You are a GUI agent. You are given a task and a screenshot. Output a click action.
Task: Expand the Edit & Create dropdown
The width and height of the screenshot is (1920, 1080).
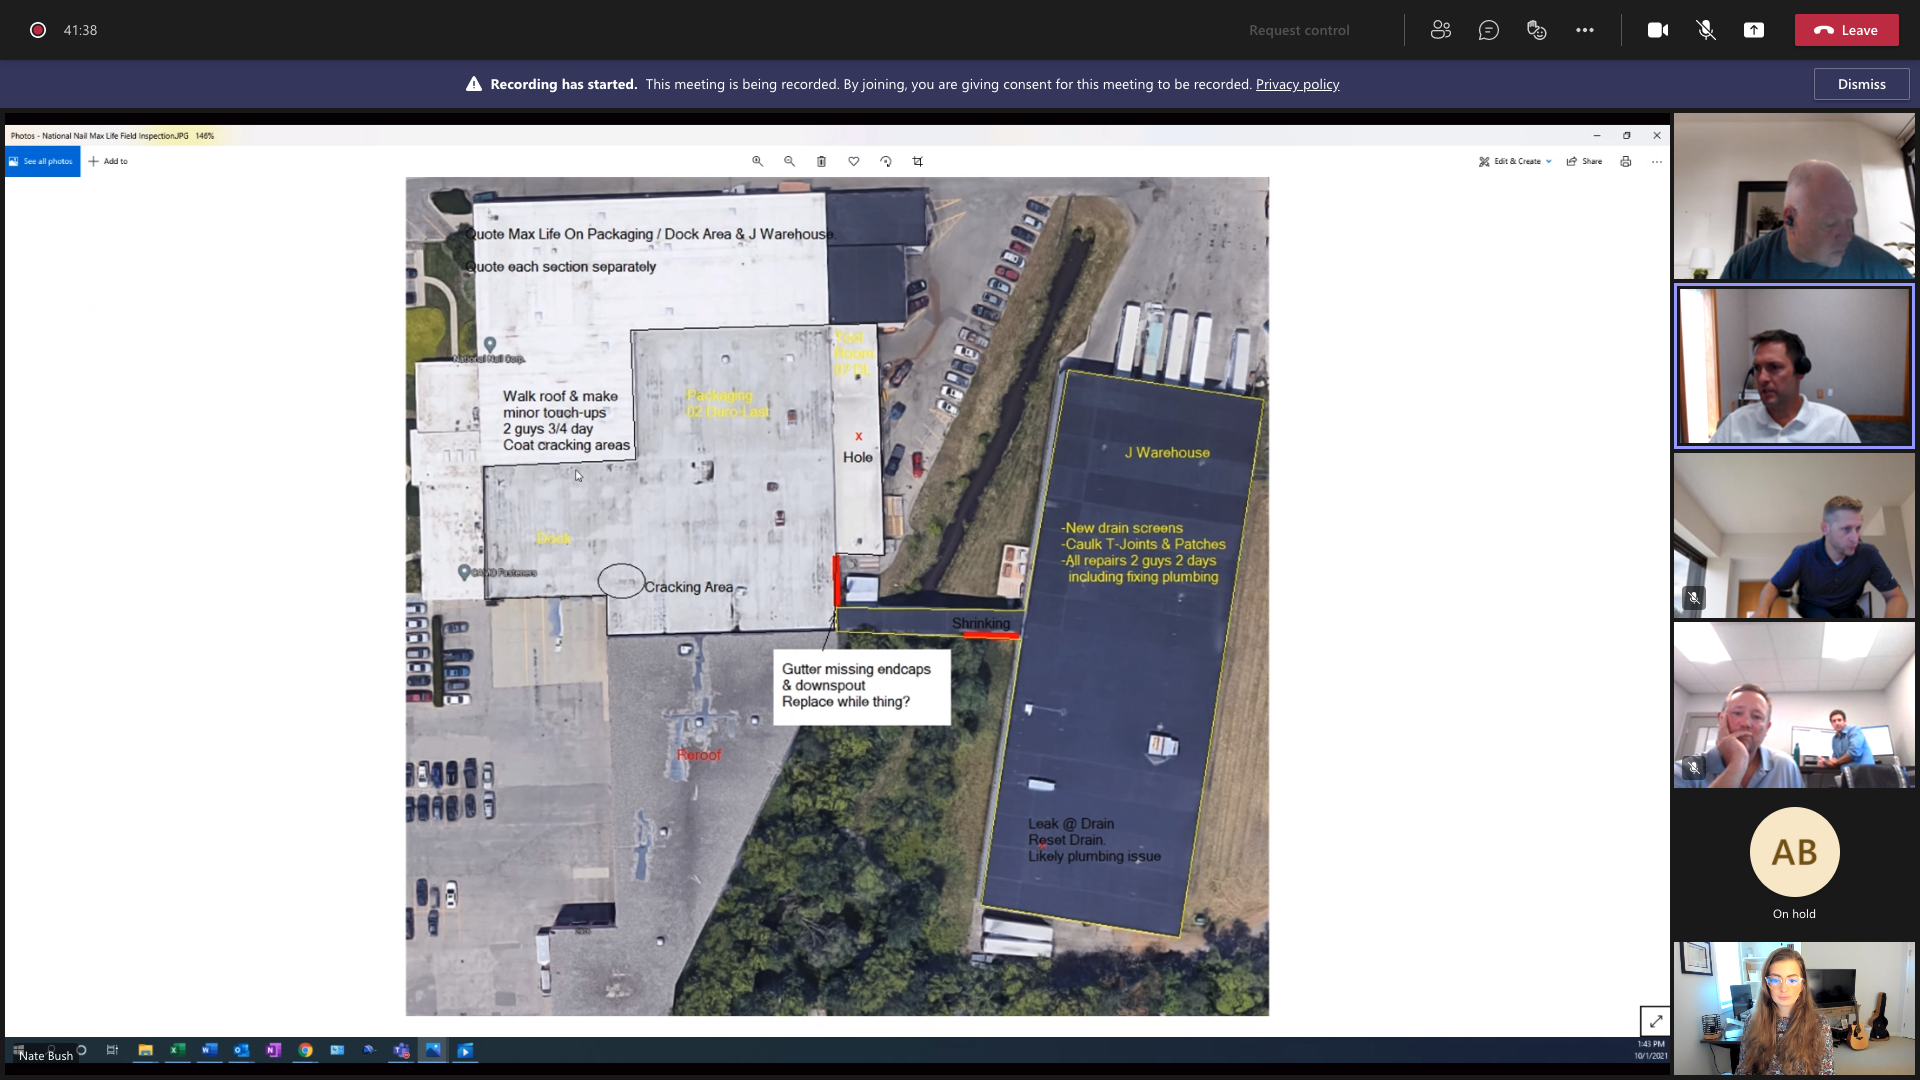coord(1516,161)
